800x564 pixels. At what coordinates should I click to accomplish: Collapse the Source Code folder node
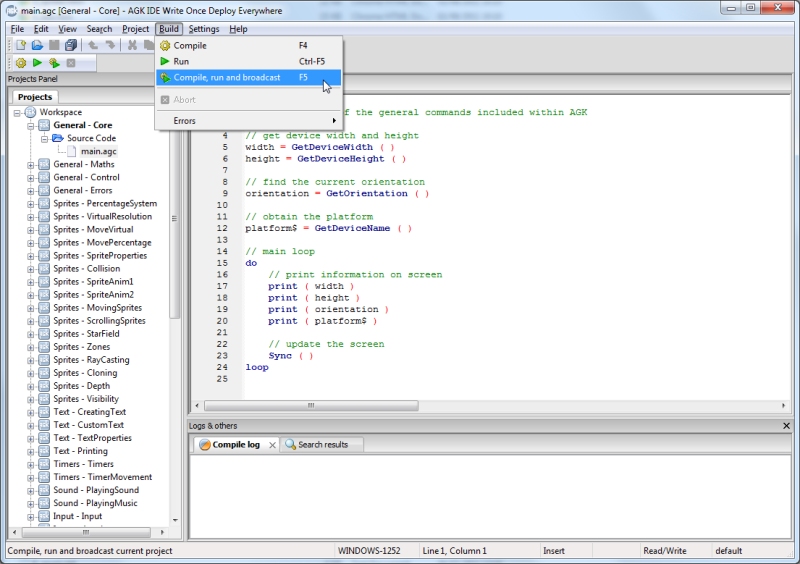[44, 138]
